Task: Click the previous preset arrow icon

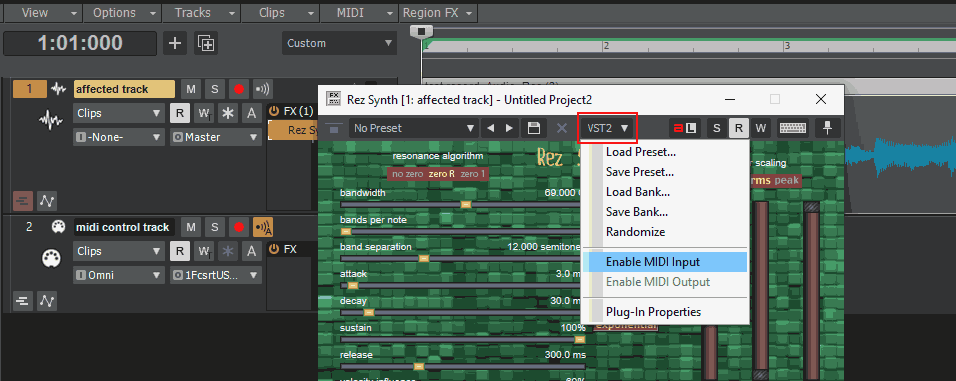Action: (491, 128)
